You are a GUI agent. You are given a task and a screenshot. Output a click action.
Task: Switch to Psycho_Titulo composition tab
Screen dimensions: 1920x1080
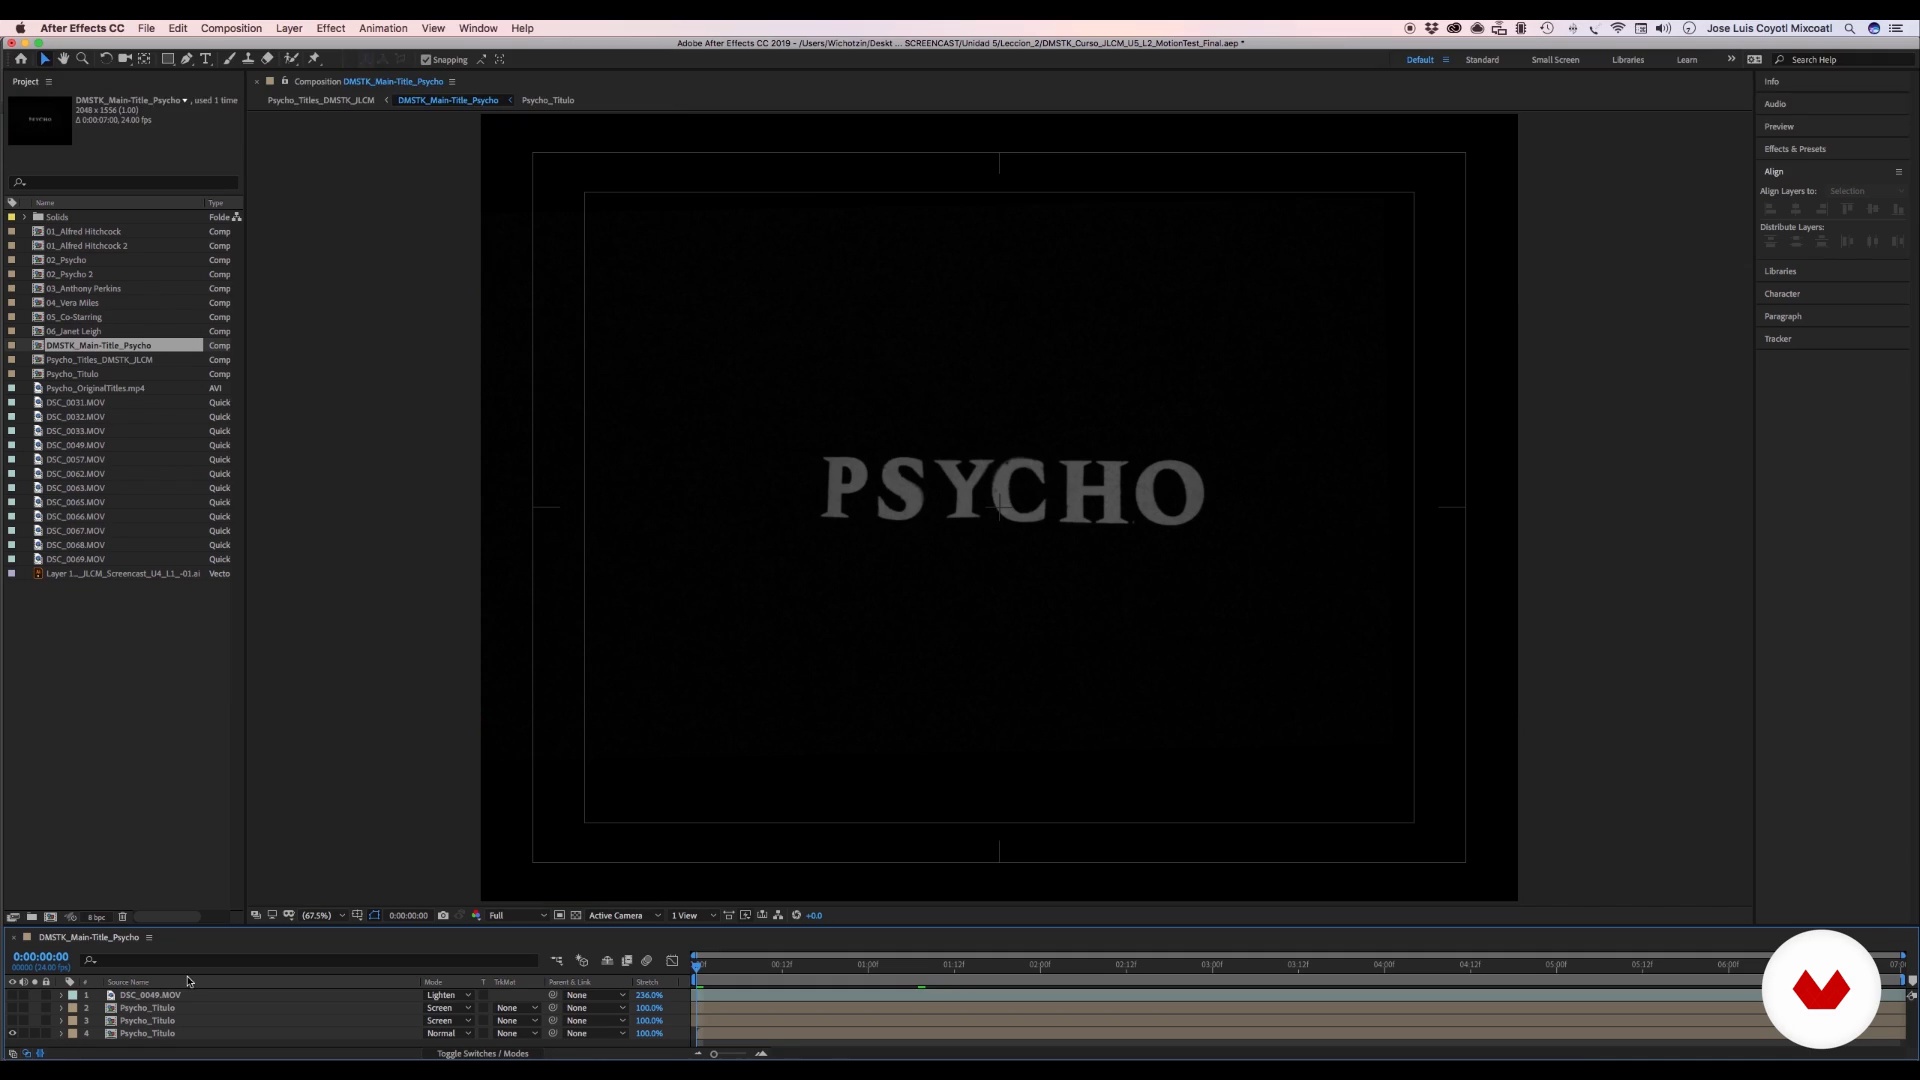click(548, 100)
